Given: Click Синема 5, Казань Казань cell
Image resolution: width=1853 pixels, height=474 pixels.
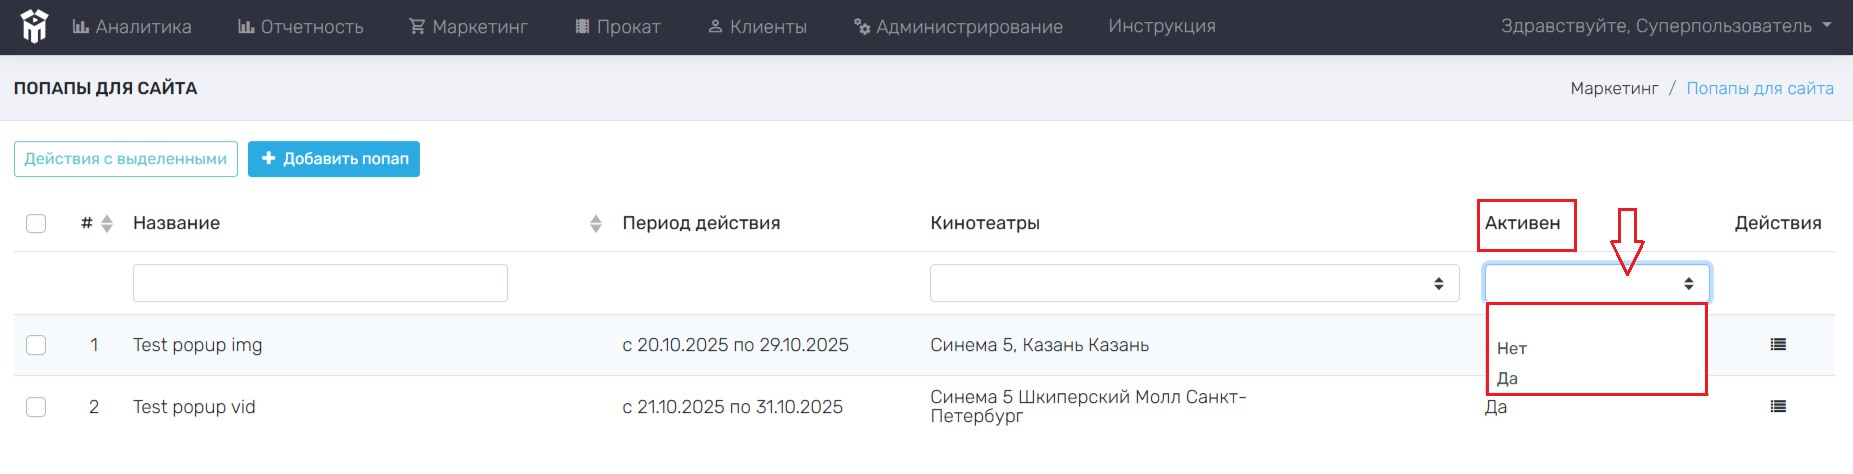Looking at the screenshot, I should 1039,345.
